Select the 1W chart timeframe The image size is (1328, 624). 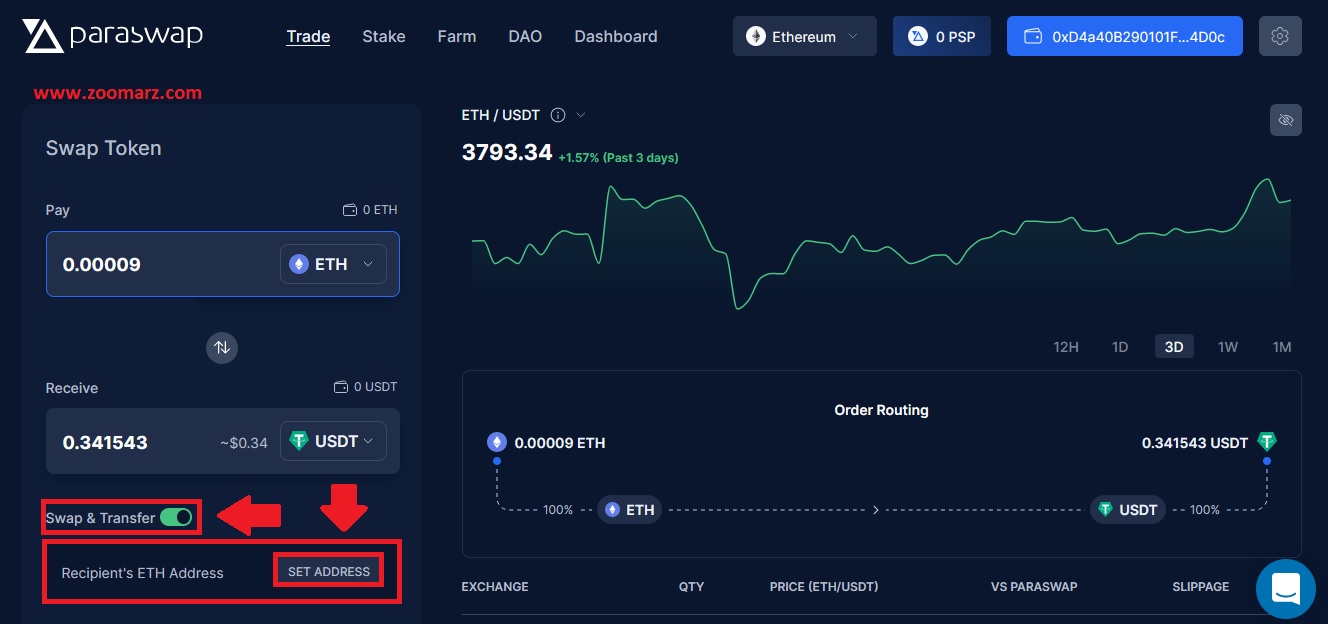pyautogui.click(x=1228, y=347)
